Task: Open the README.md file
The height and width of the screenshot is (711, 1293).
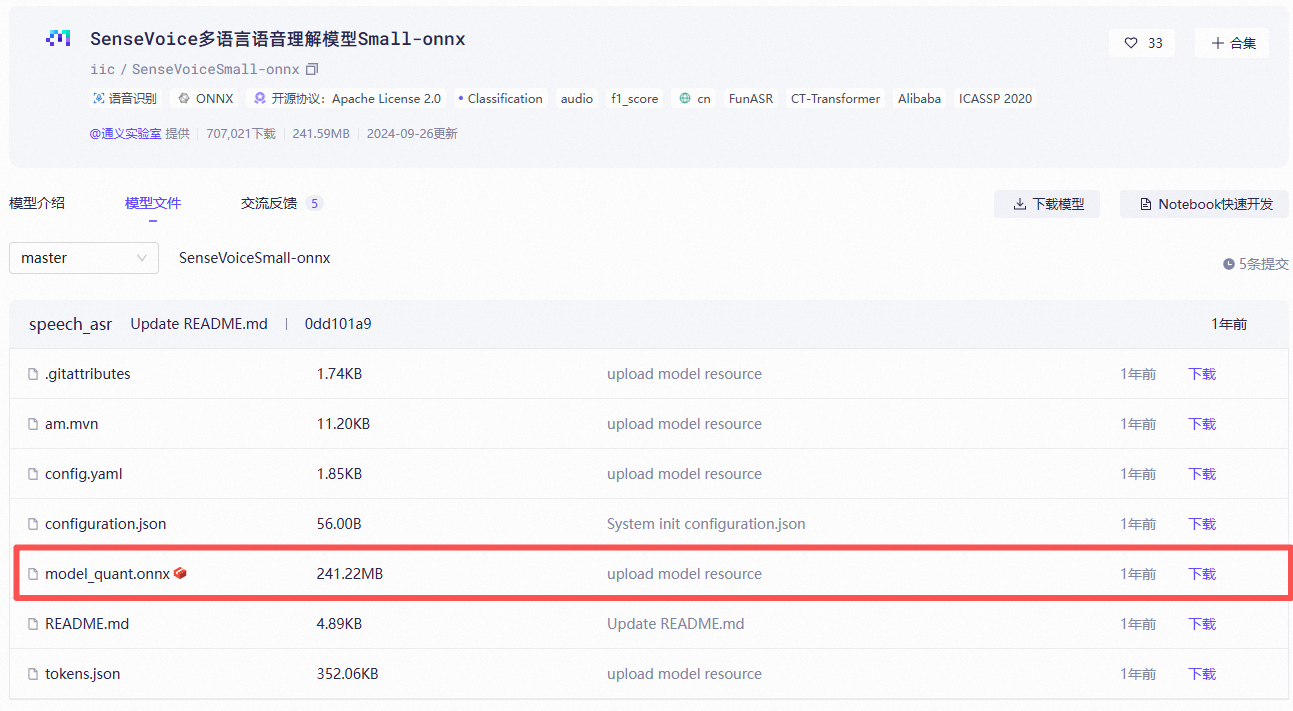Action: click(x=87, y=624)
